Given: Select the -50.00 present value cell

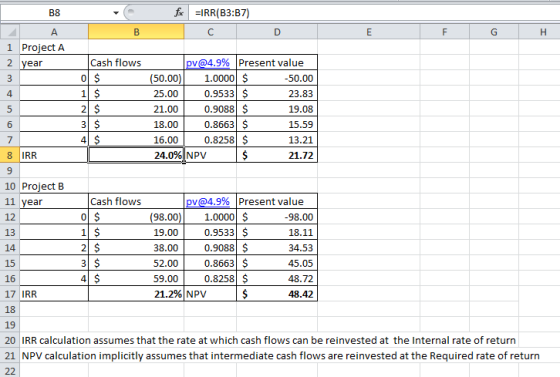Looking at the screenshot, I should [277, 78].
